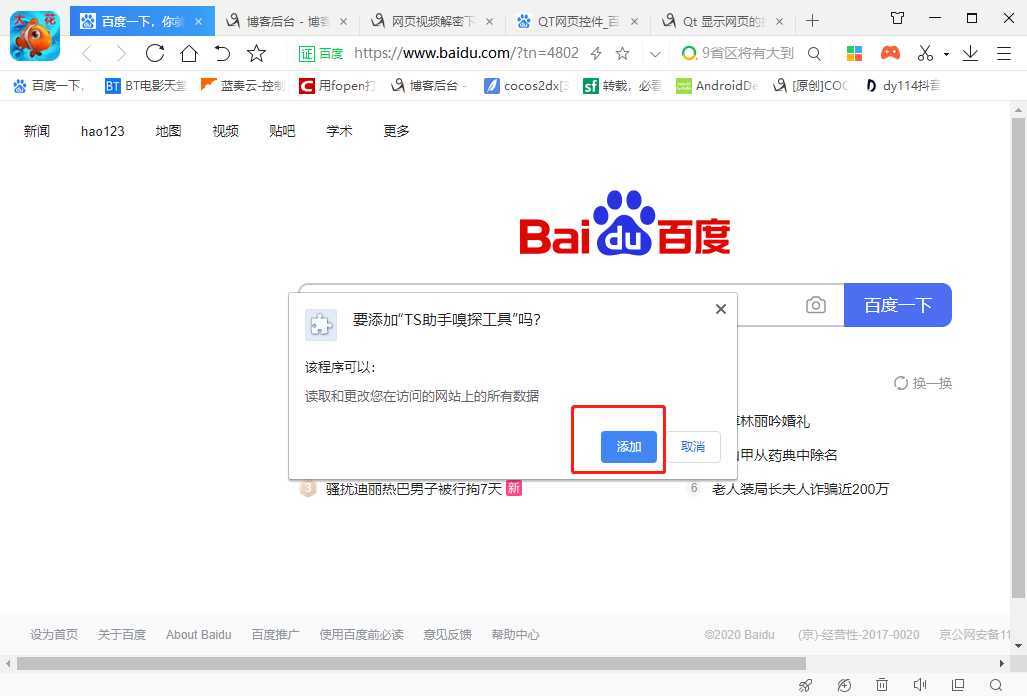
Task: Reload the page with refresh icon
Action: [x=155, y=53]
